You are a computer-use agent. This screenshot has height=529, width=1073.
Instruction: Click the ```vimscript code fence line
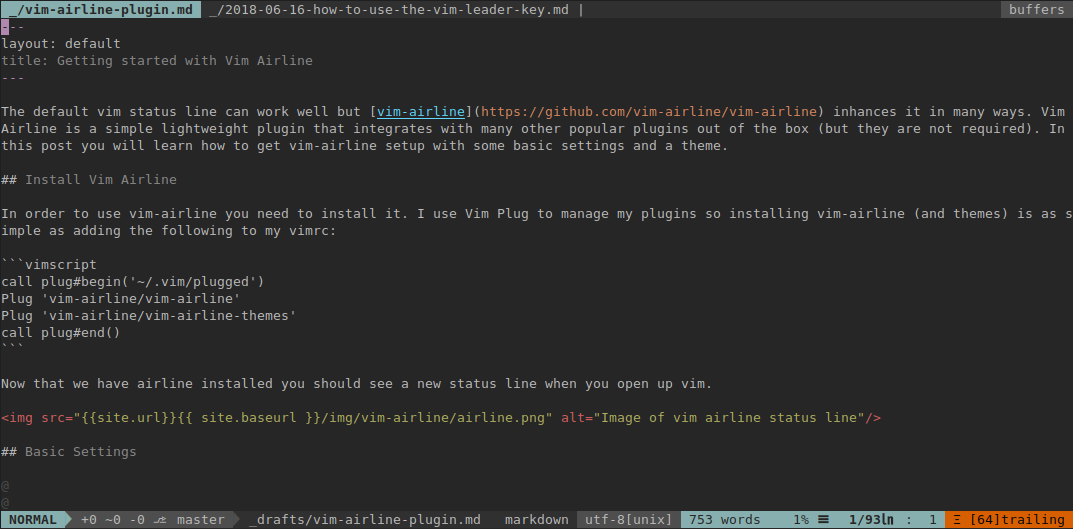coord(49,265)
